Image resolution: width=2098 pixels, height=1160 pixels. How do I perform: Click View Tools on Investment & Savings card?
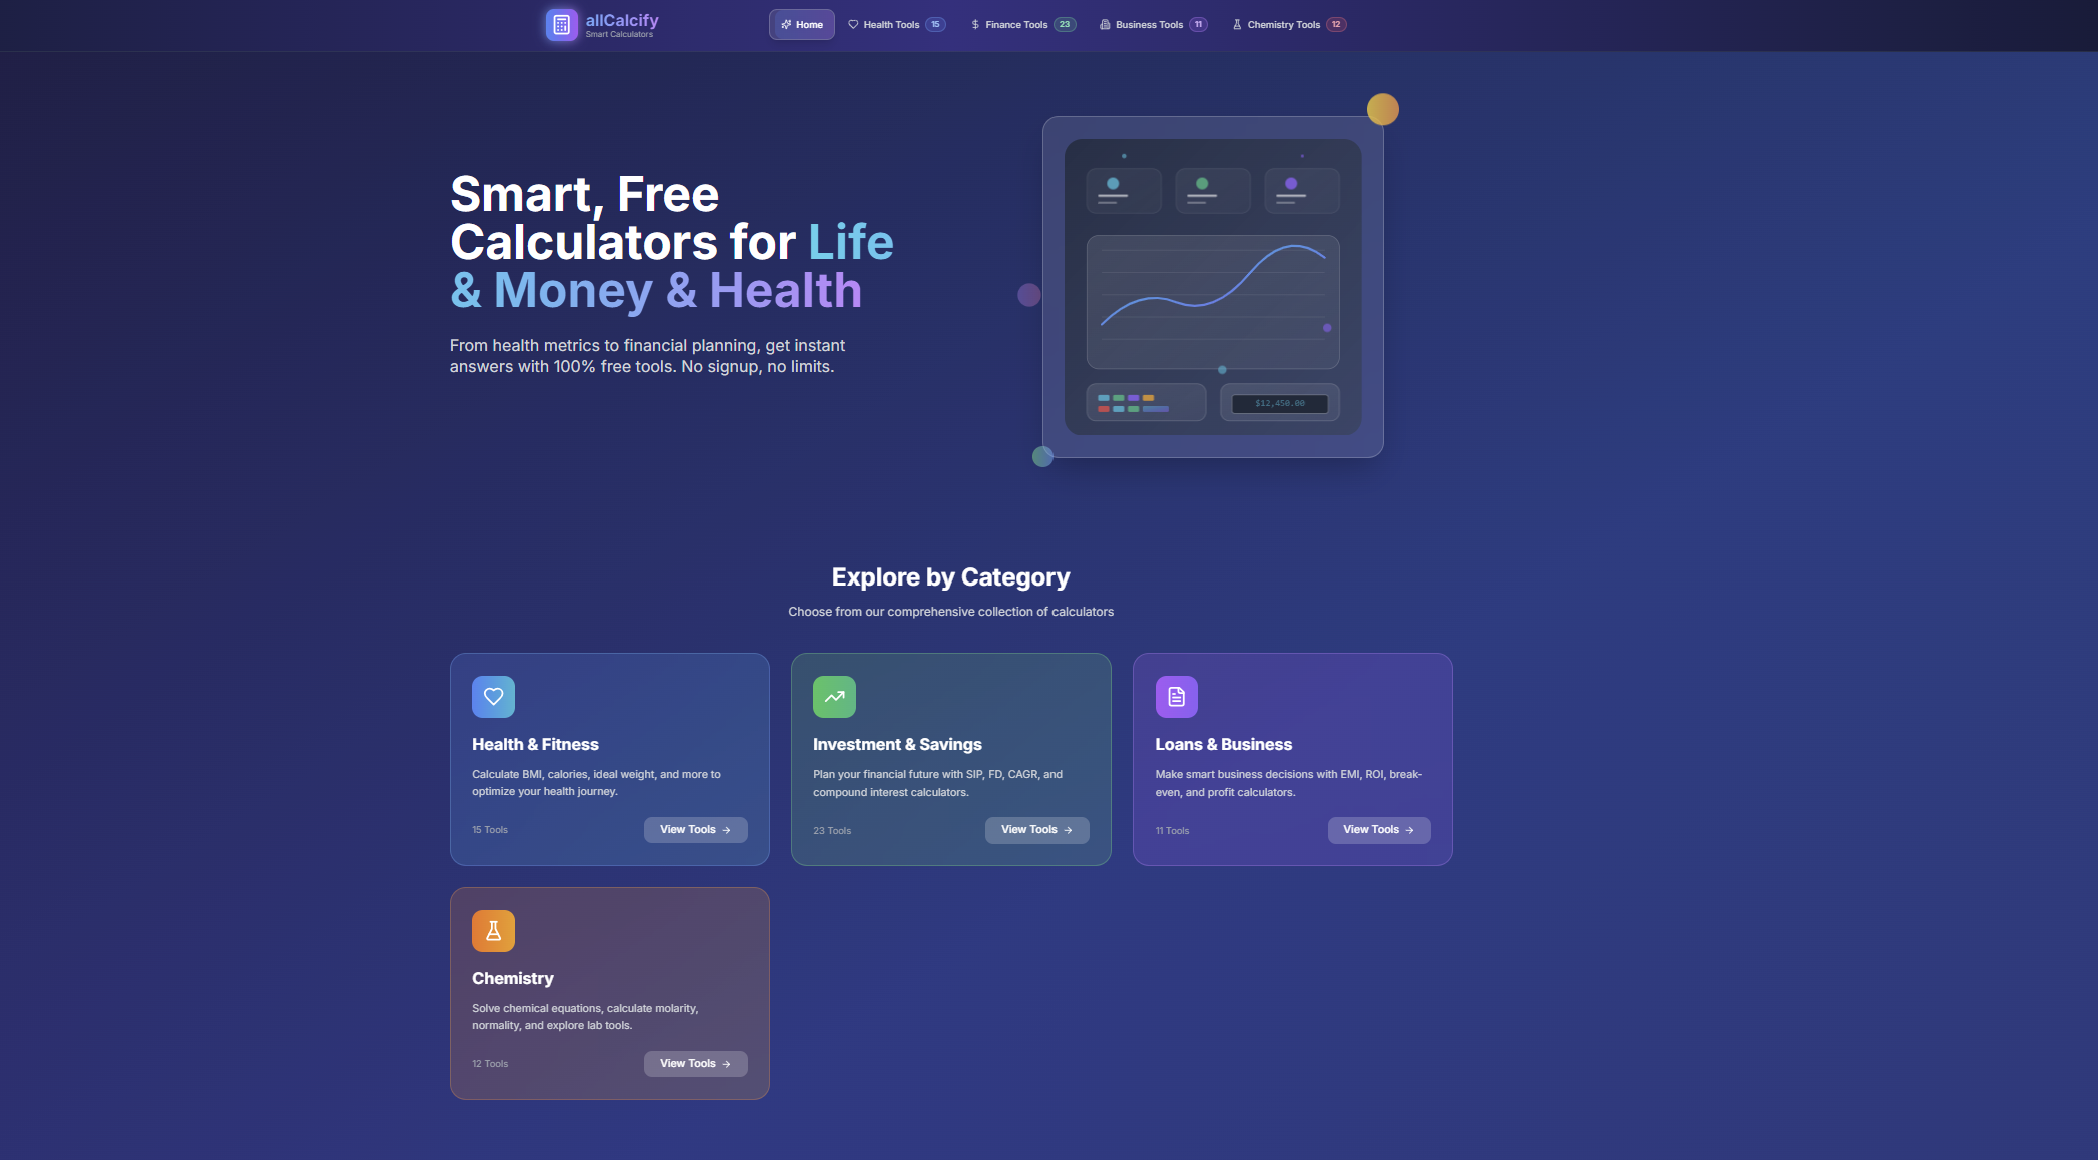point(1037,830)
